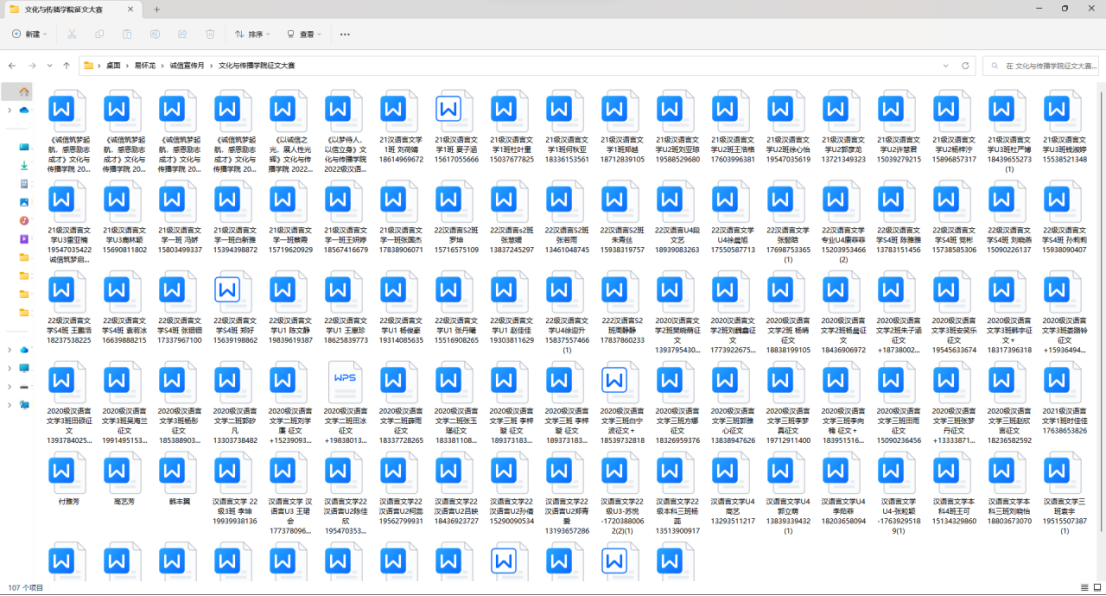Go back with the Back arrow
This screenshot has height=596, width=1106.
click(12, 66)
